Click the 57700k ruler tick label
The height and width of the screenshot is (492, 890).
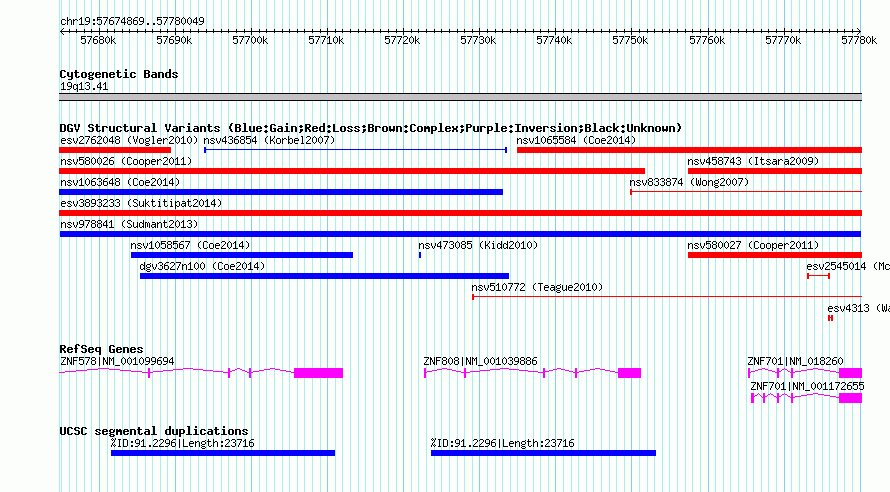tap(250, 41)
